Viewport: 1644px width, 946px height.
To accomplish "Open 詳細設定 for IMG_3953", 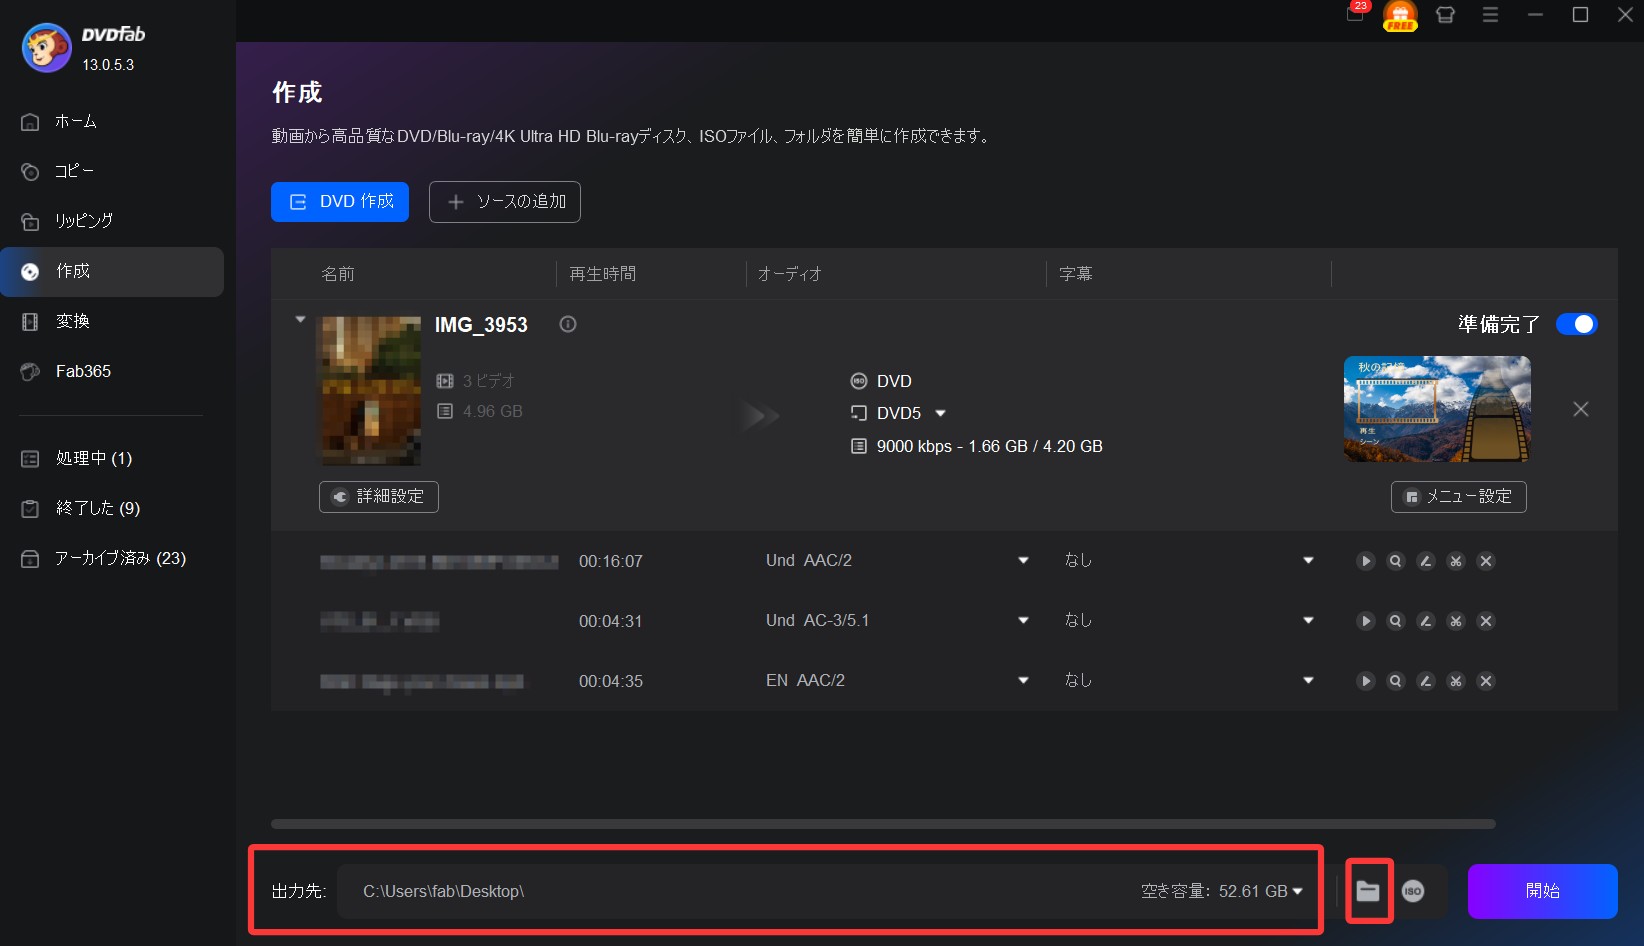I will tap(378, 496).
